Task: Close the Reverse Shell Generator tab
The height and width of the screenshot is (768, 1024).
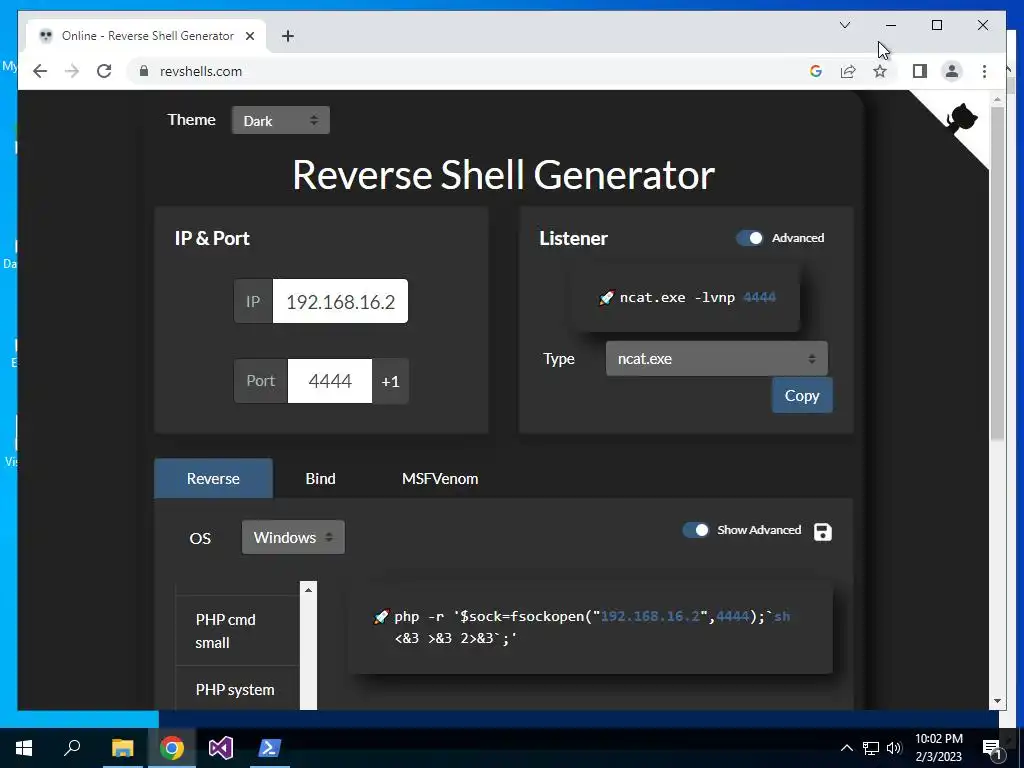Action: point(249,36)
